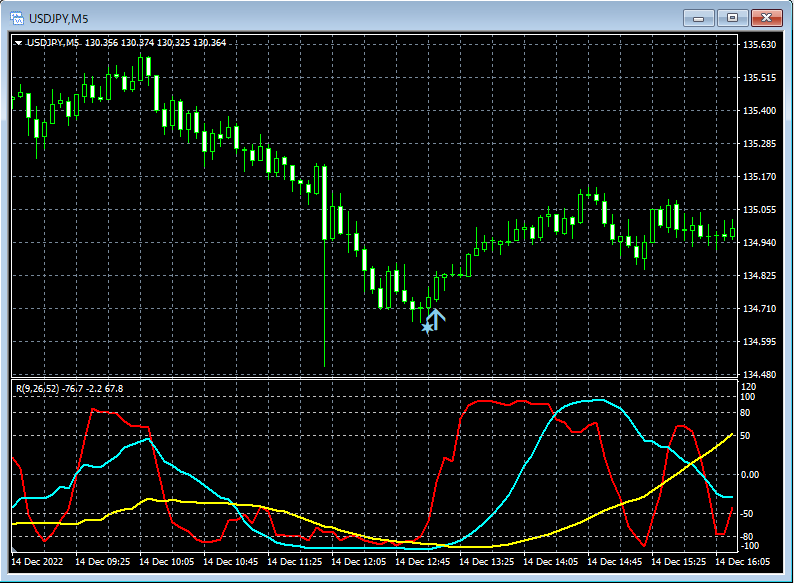Open the USDJPY,M5 chart dropdown triangle
795x583 pixels.
click(19, 42)
